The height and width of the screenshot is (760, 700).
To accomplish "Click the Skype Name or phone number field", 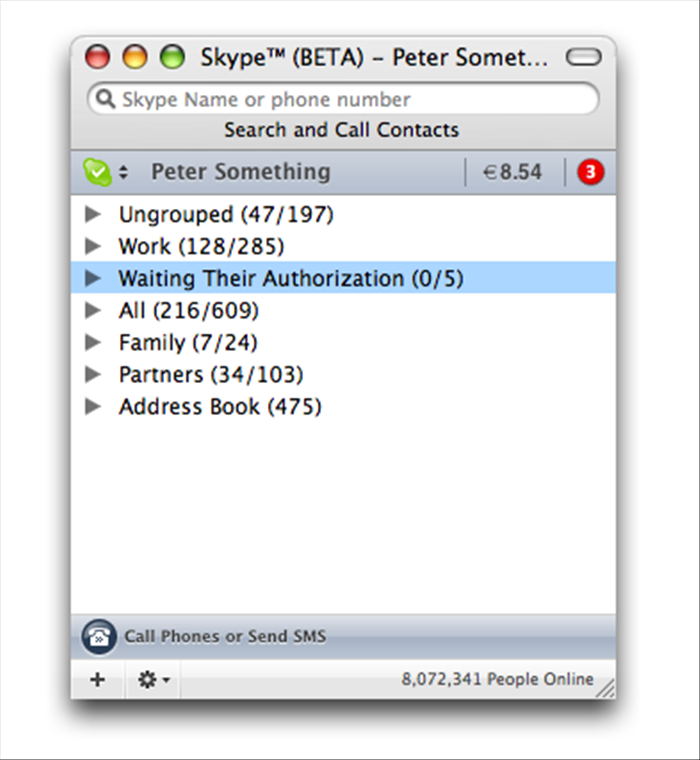I will tap(343, 99).
